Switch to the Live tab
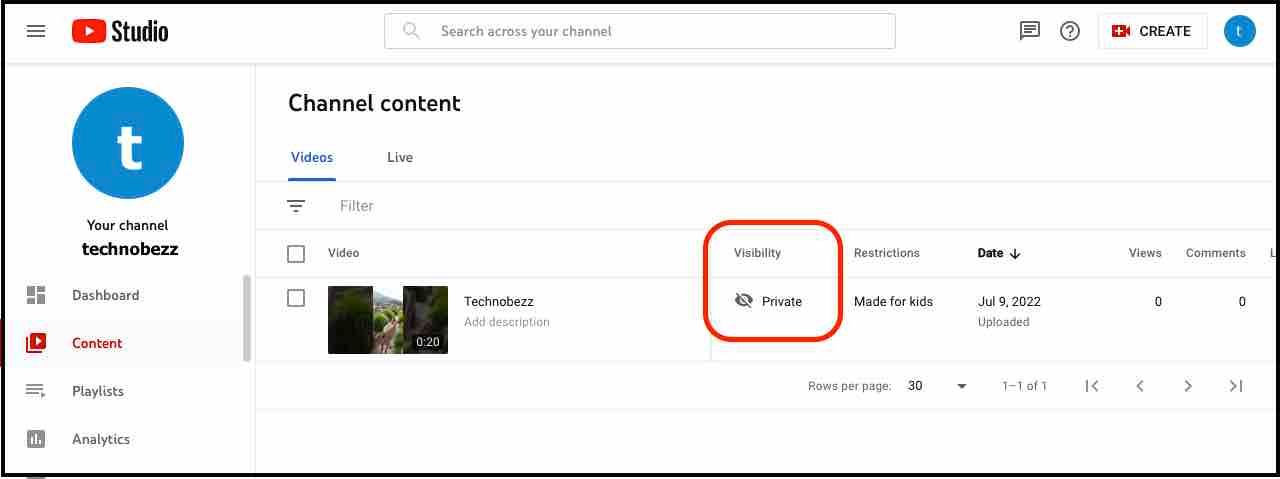Viewport: 1280px width, 479px height. click(x=400, y=157)
